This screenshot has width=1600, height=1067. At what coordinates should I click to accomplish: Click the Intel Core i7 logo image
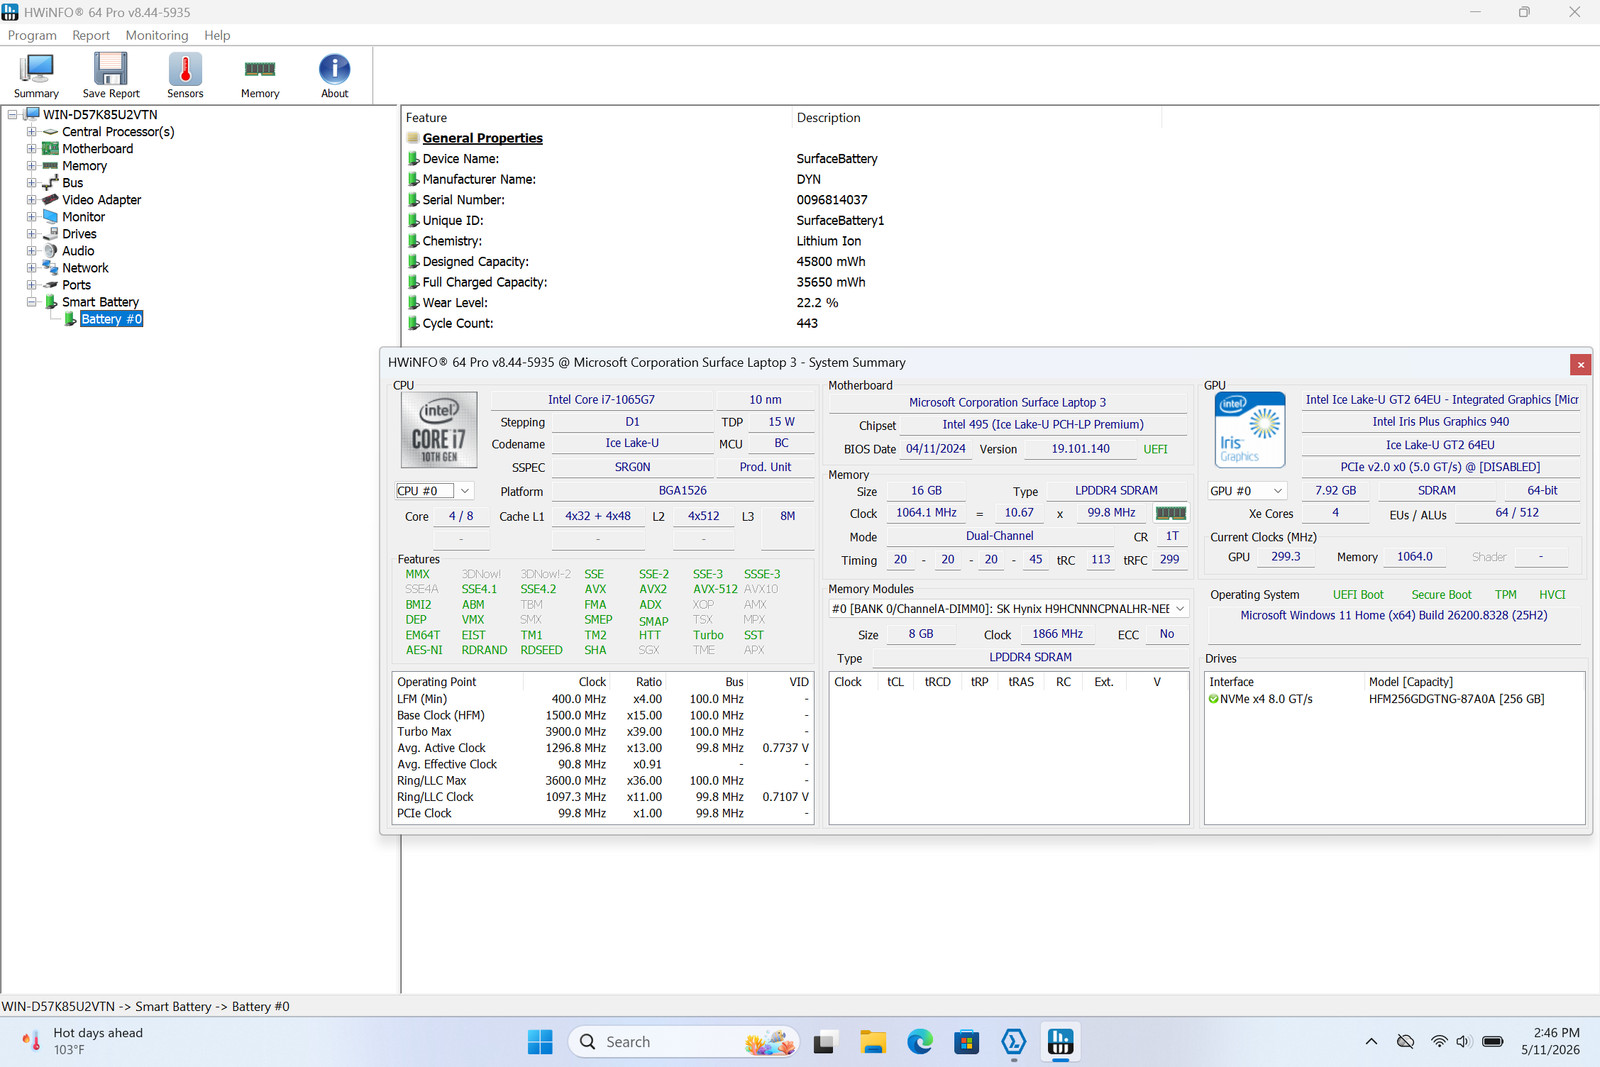(439, 430)
